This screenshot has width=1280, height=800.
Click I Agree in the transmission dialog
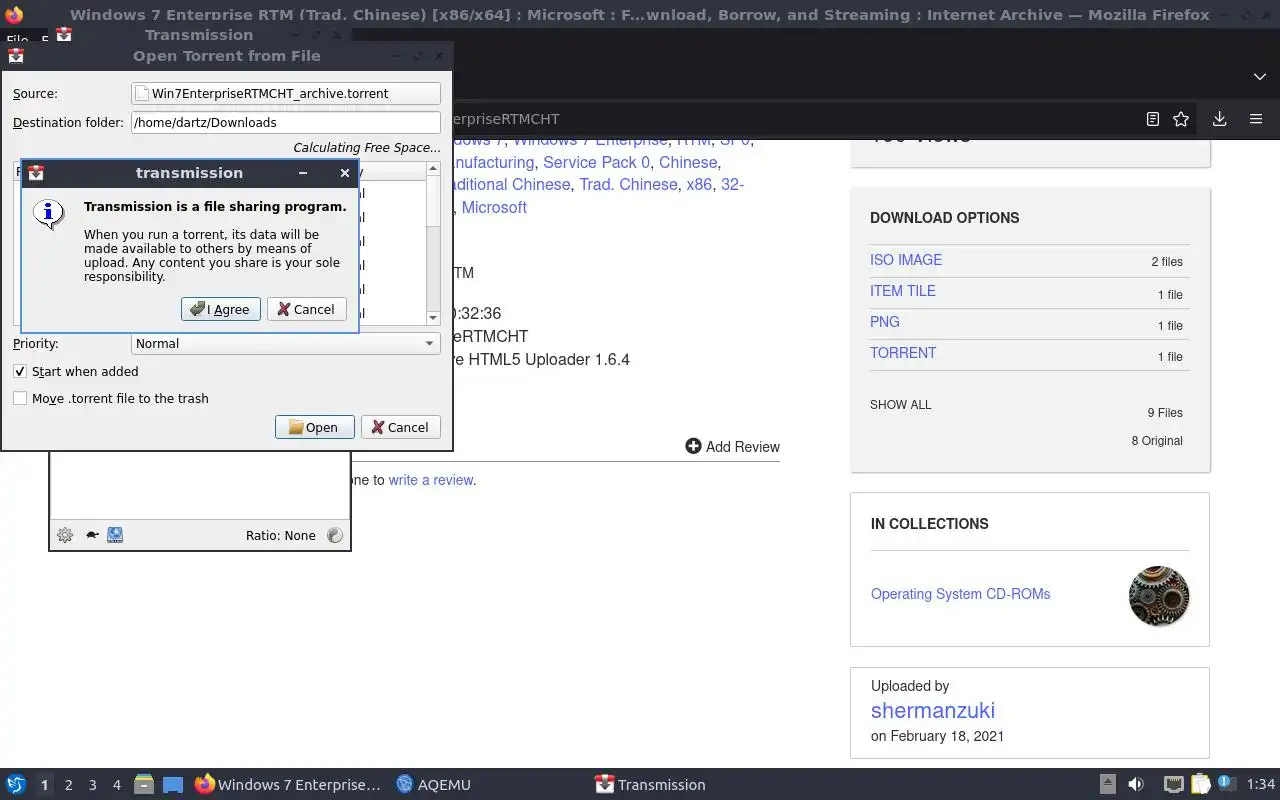[221, 309]
